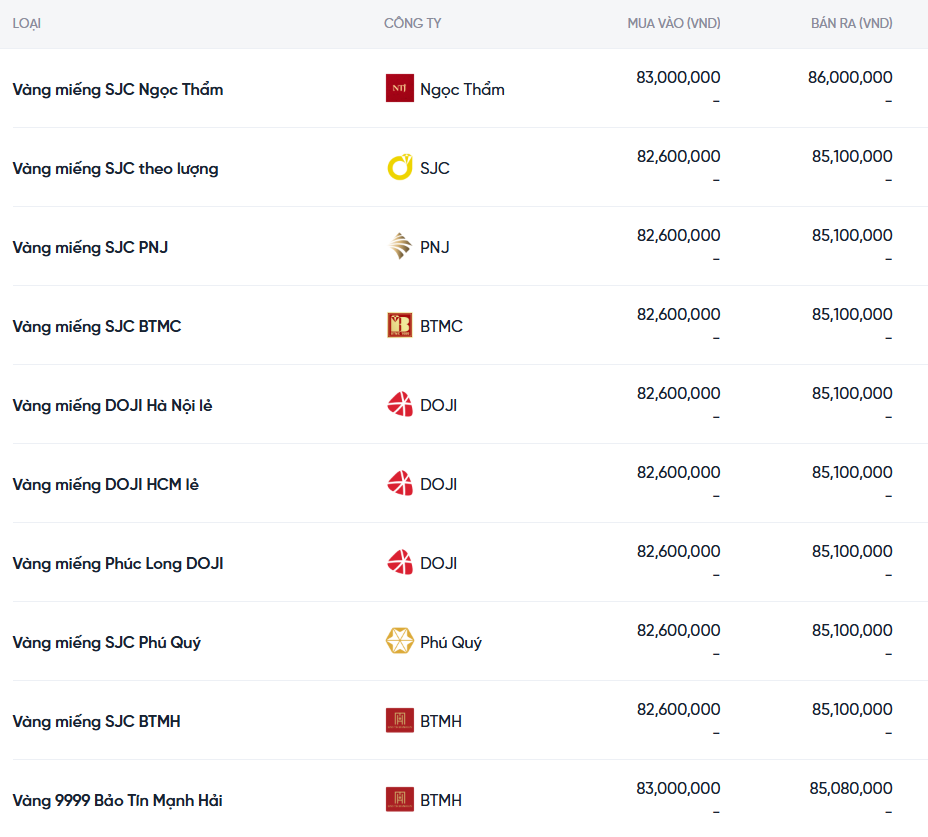928x837 pixels.
Task: Click sell price 85,100,000 in Phú Quý row
Action: [852, 630]
